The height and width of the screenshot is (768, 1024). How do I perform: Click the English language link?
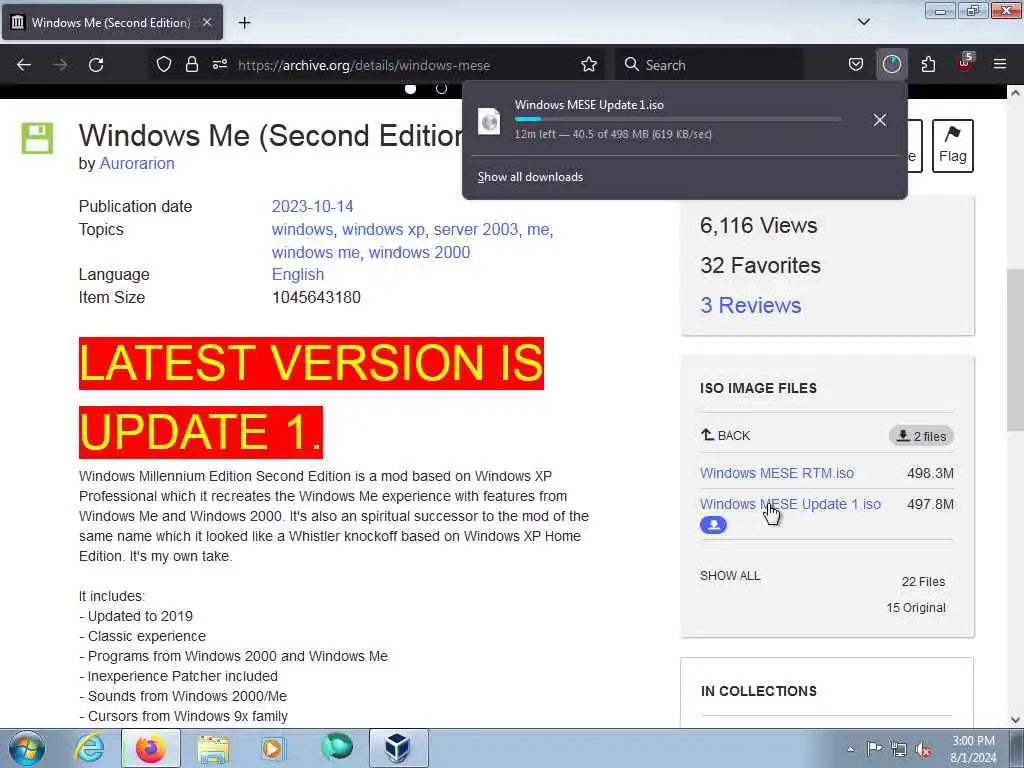(298, 274)
